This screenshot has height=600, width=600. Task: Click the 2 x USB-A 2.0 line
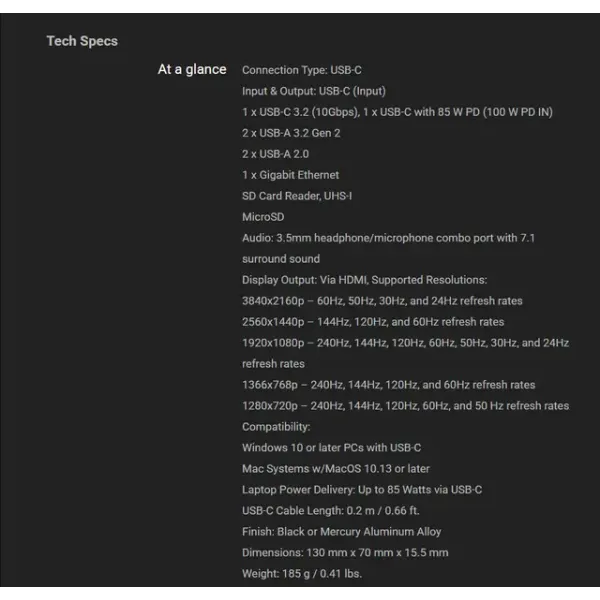275,154
